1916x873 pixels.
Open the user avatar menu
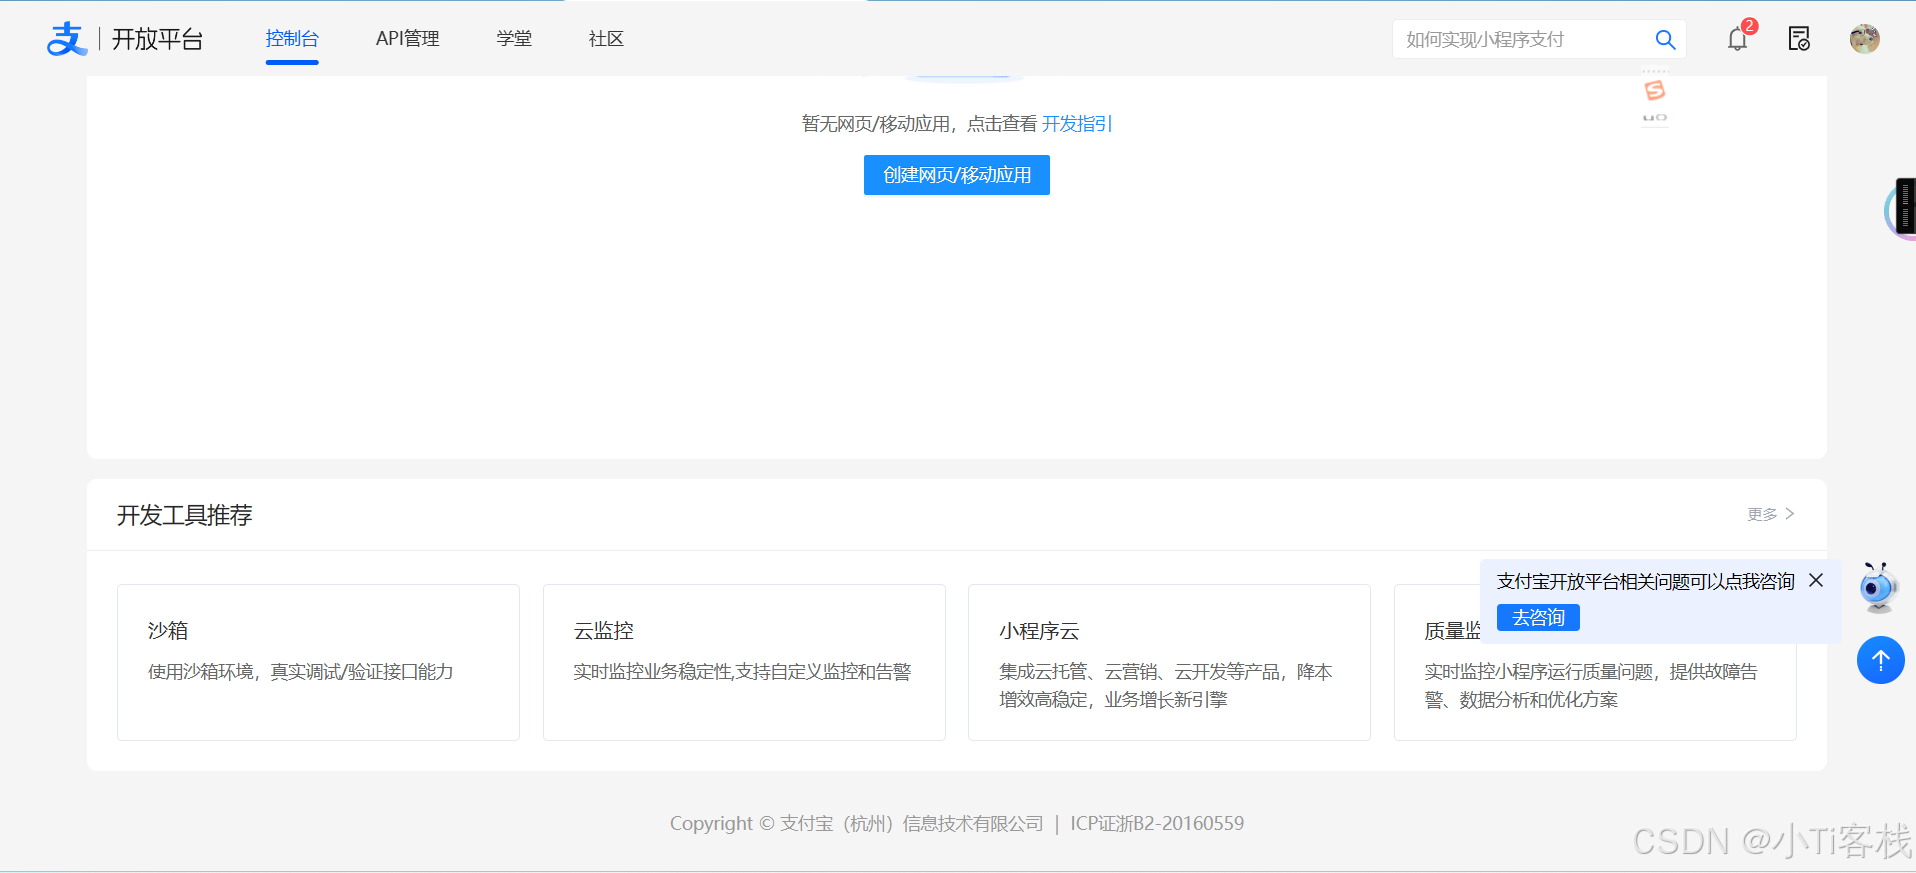1864,39
